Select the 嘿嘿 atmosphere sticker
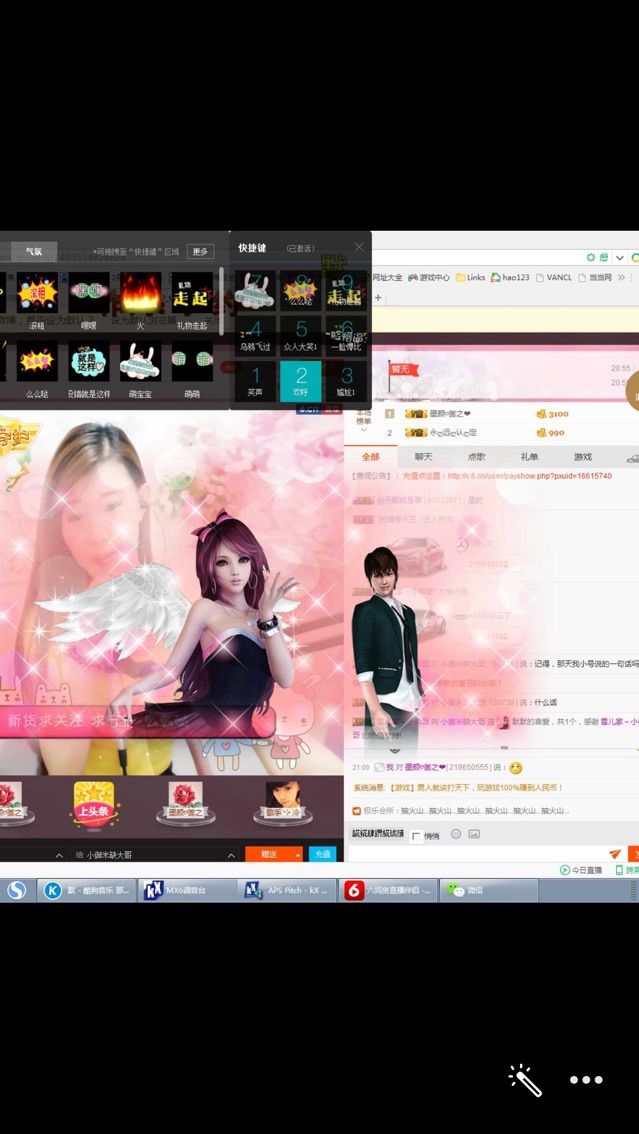Image resolution: width=639 pixels, height=1134 pixels. [x=89, y=293]
